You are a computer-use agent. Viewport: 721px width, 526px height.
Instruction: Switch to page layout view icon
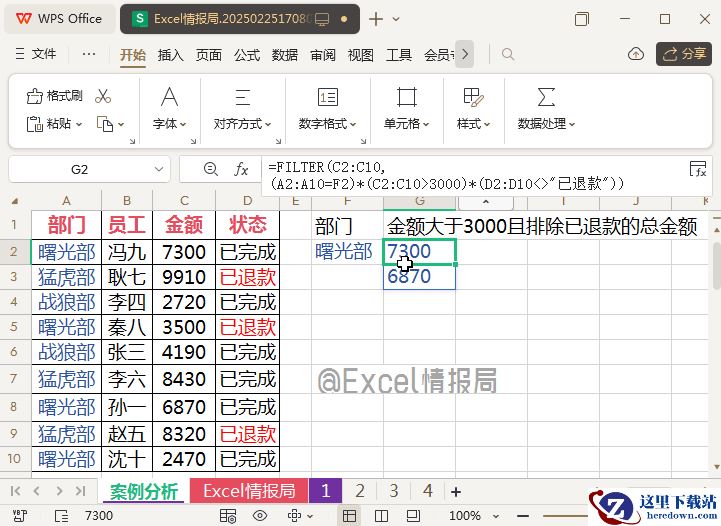click(x=413, y=516)
